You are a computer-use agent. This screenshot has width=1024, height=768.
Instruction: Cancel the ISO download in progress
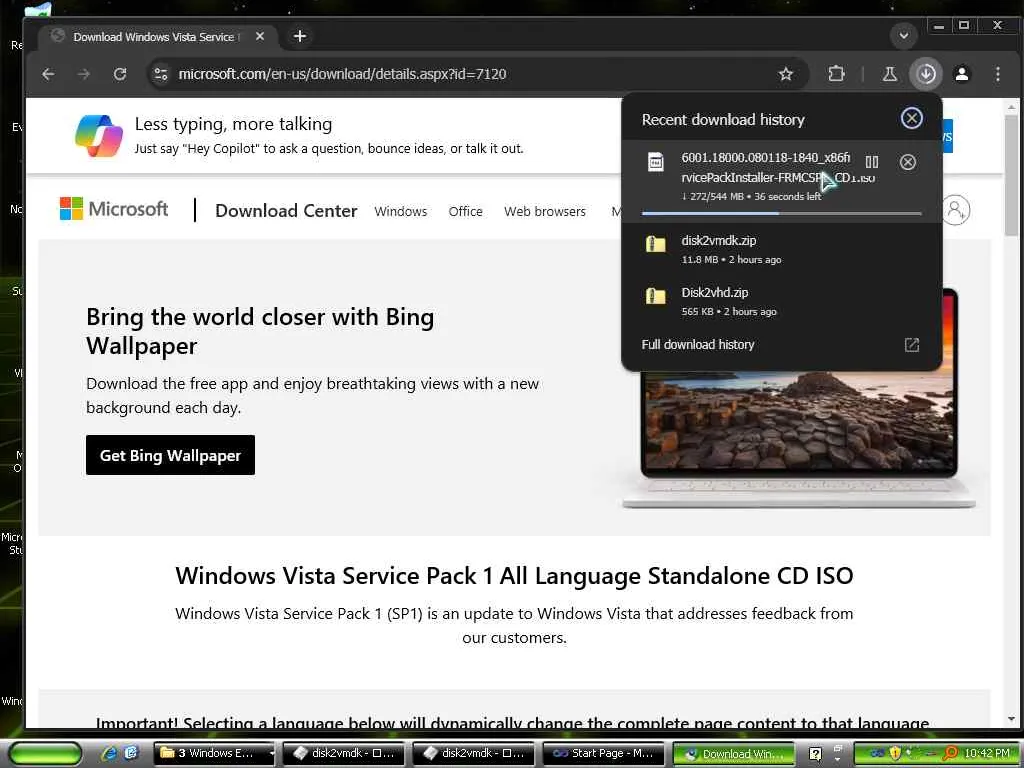point(908,162)
